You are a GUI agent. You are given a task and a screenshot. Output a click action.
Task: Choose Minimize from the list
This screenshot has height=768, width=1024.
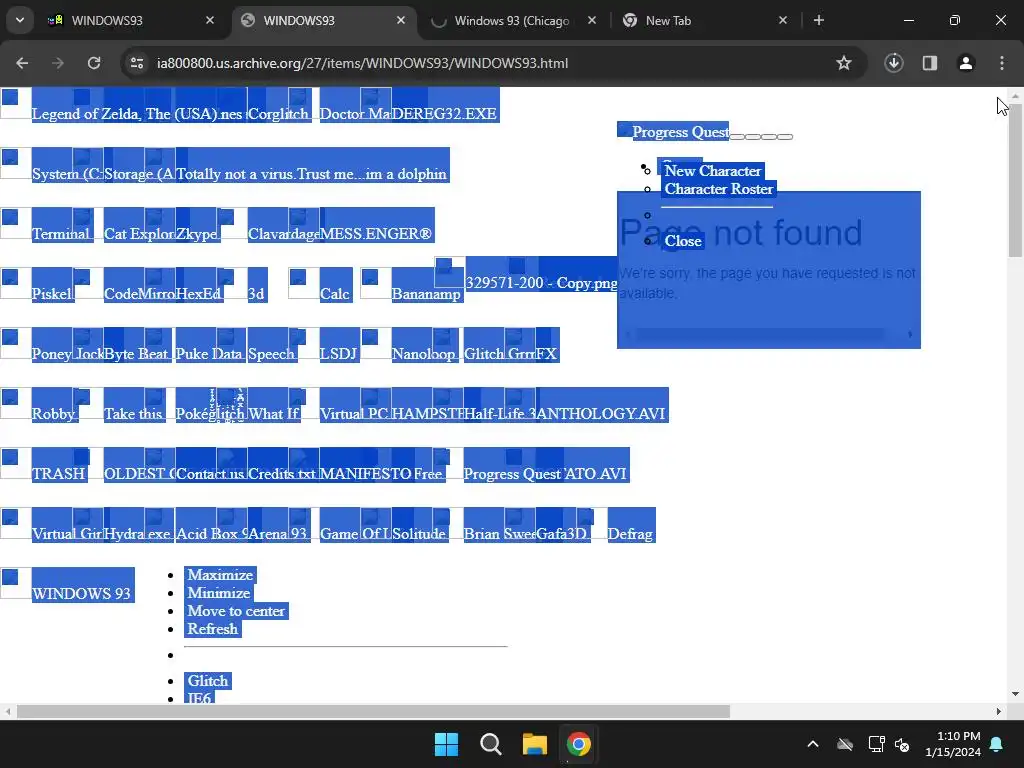(x=219, y=593)
